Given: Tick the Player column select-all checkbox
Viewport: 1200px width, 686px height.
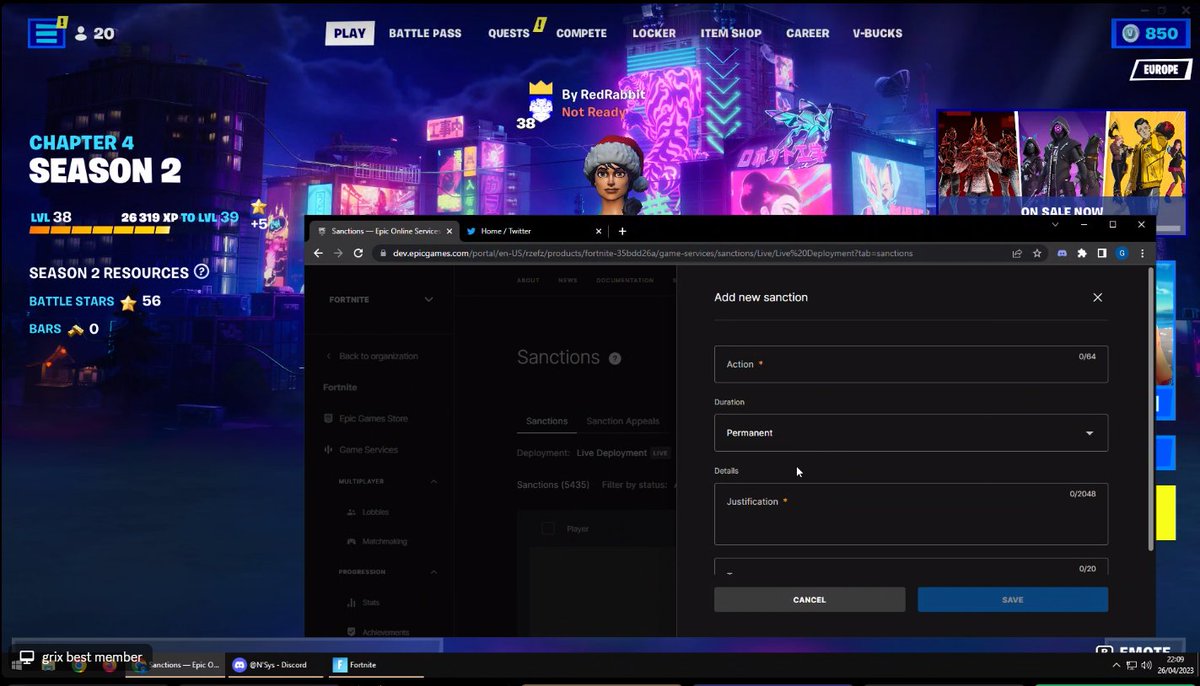Looking at the screenshot, I should pyautogui.click(x=547, y=528).
